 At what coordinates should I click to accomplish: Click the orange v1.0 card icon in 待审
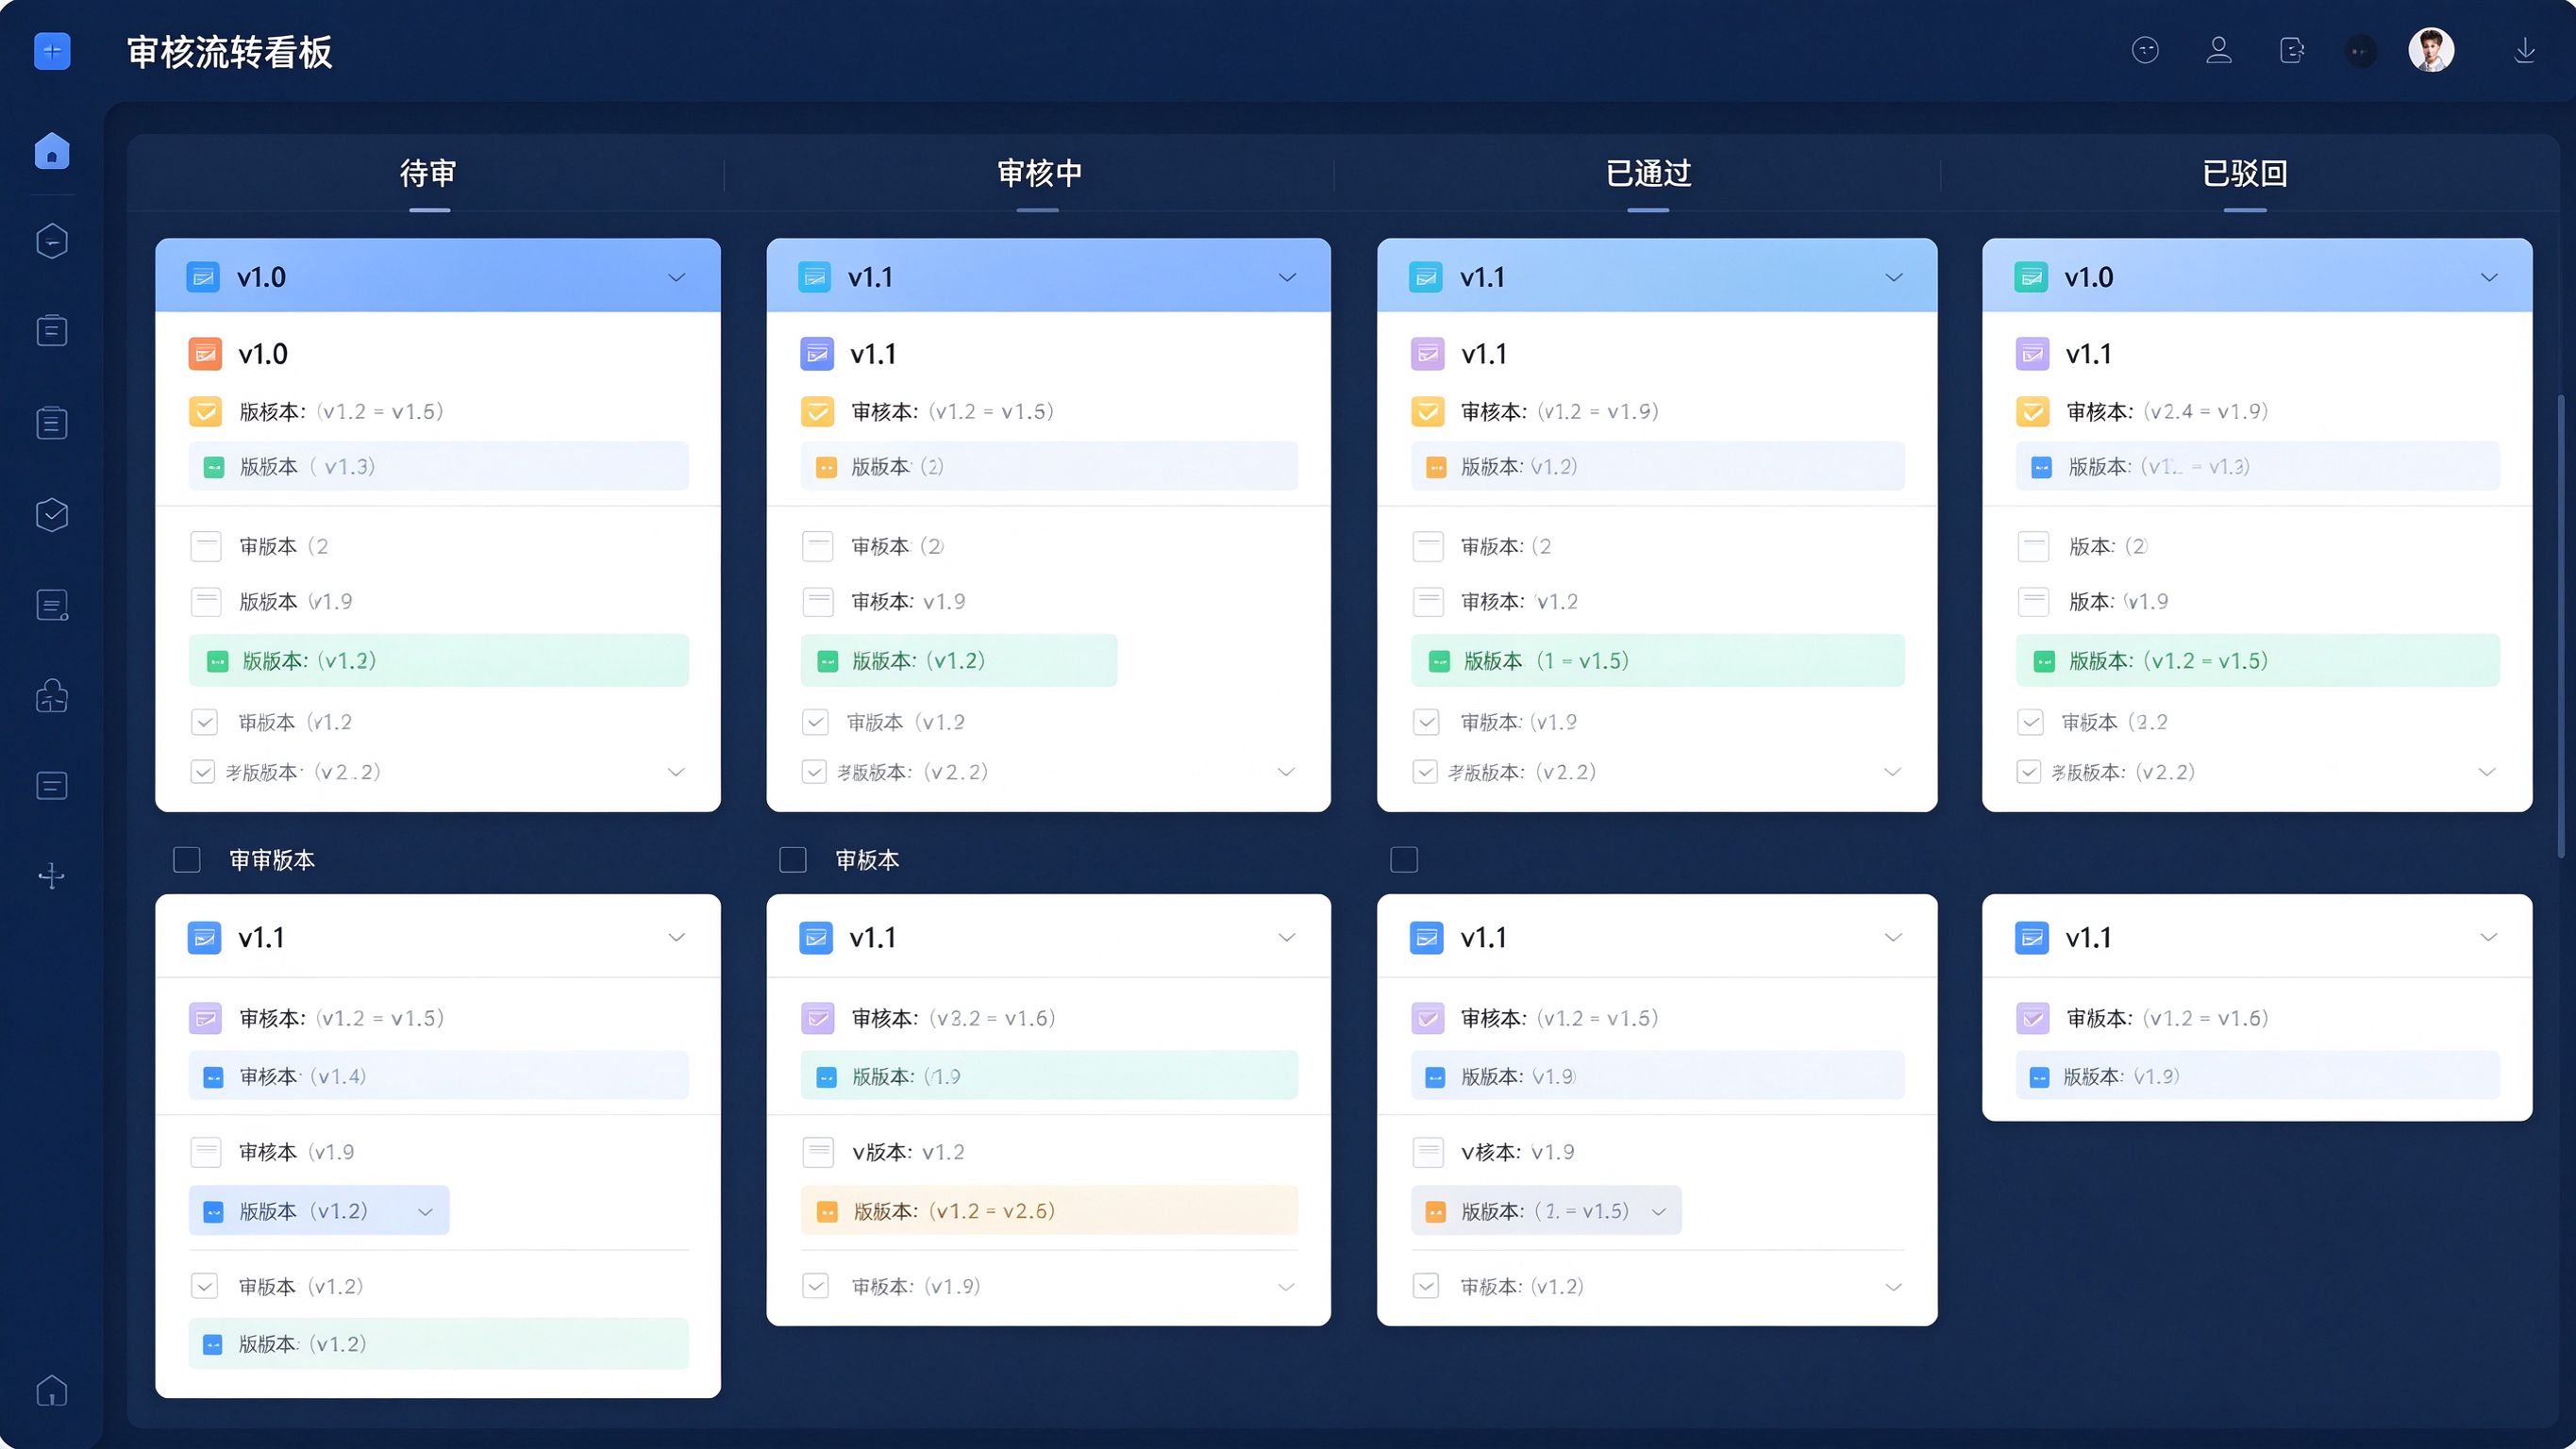[205, 354]
